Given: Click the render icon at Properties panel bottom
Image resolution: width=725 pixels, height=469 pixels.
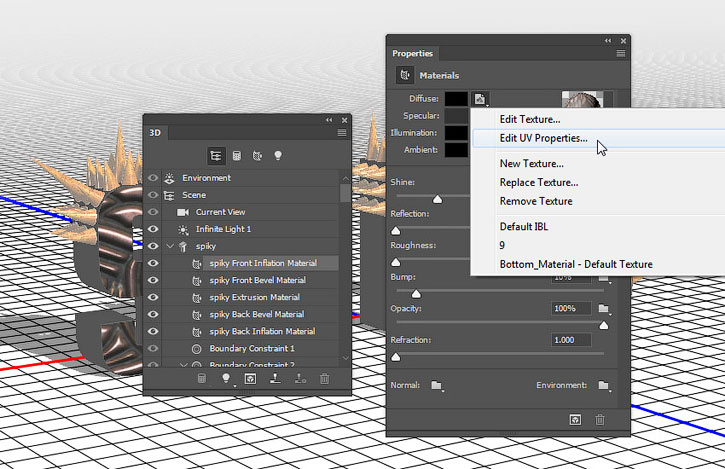Looking at the screenshot, I should pos(575,420).
